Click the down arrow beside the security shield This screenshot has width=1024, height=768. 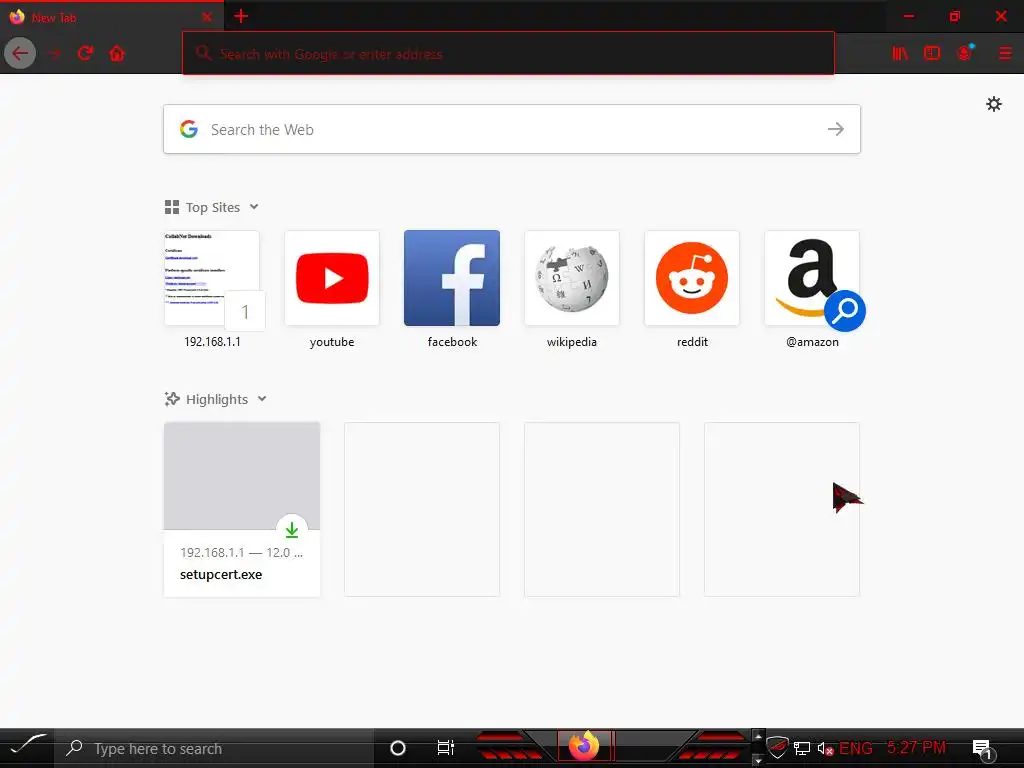point(758,760)
